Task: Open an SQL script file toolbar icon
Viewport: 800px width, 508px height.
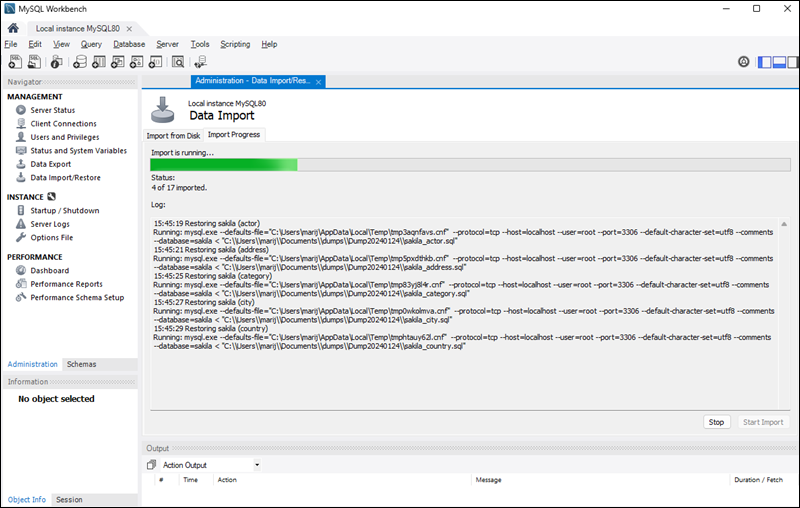Action: click(x=34, y=62)
